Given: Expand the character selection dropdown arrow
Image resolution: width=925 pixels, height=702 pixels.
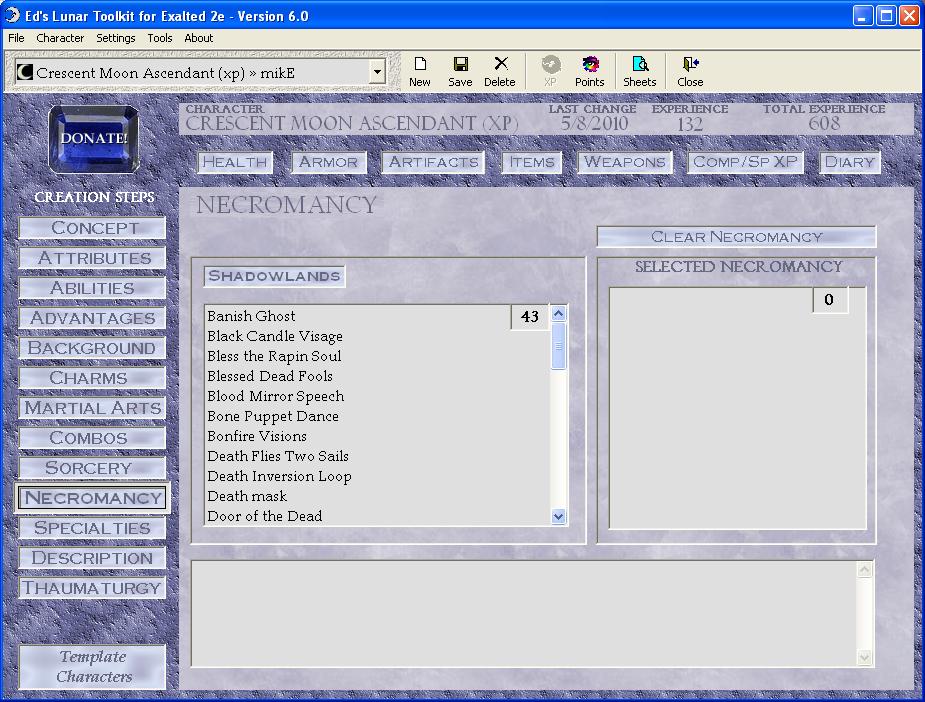Looking at the screenshot, I should click(x=377, y=73).
